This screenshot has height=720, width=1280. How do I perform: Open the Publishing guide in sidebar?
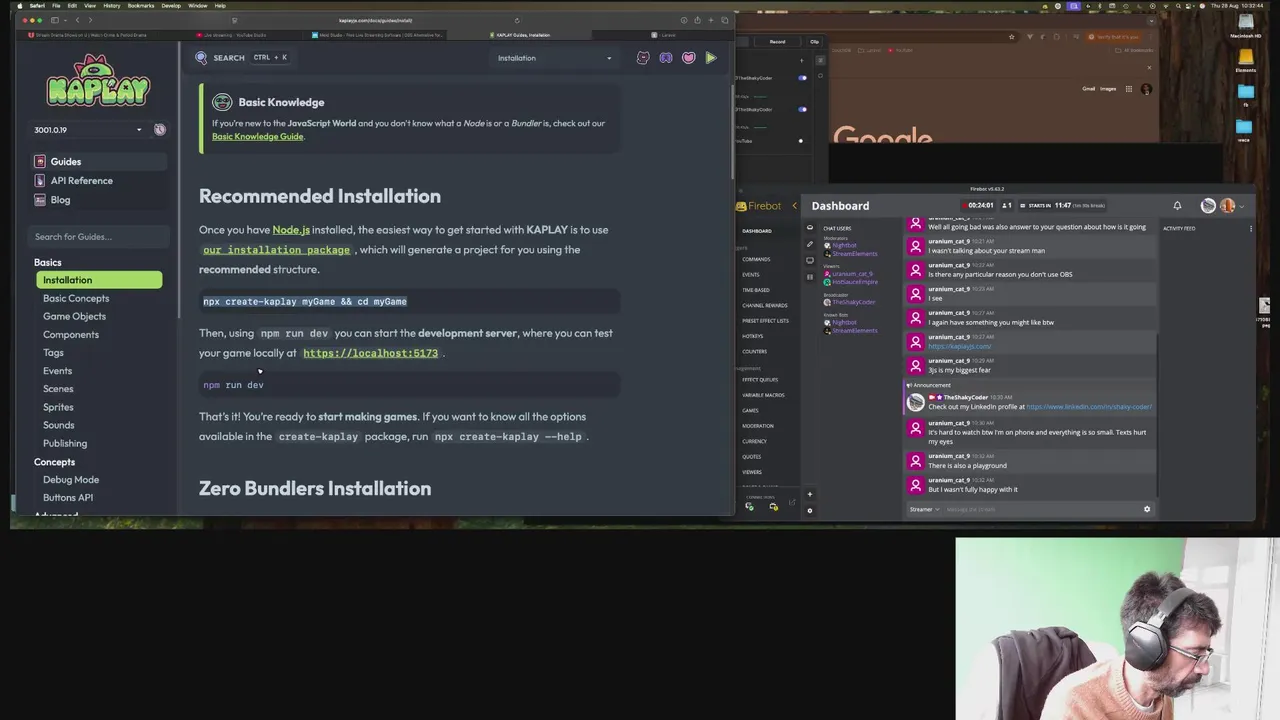(x=65, y=443)
